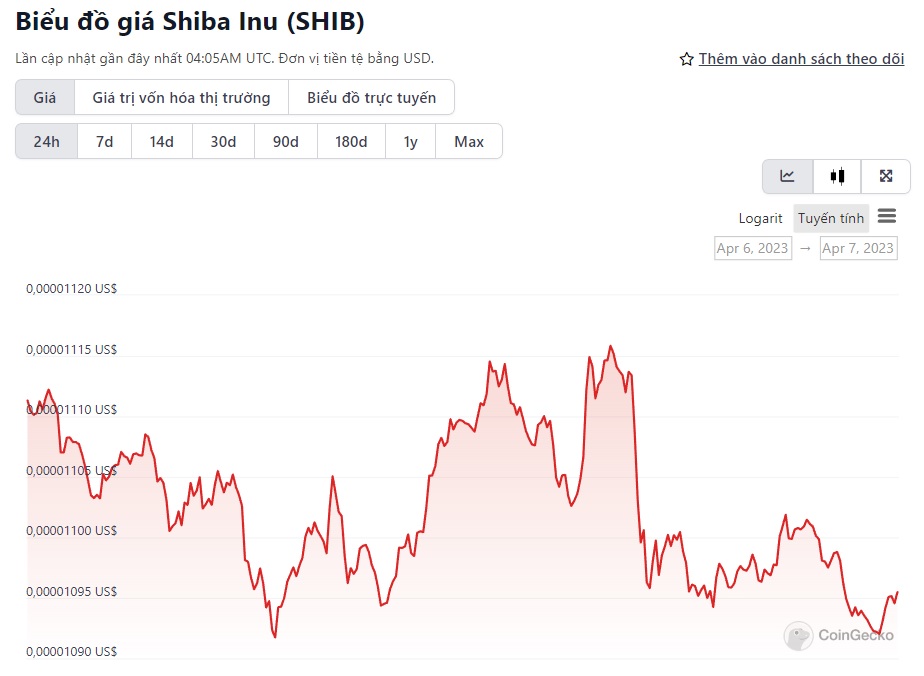
Task: Select Max time range
Action: (468, 141)
